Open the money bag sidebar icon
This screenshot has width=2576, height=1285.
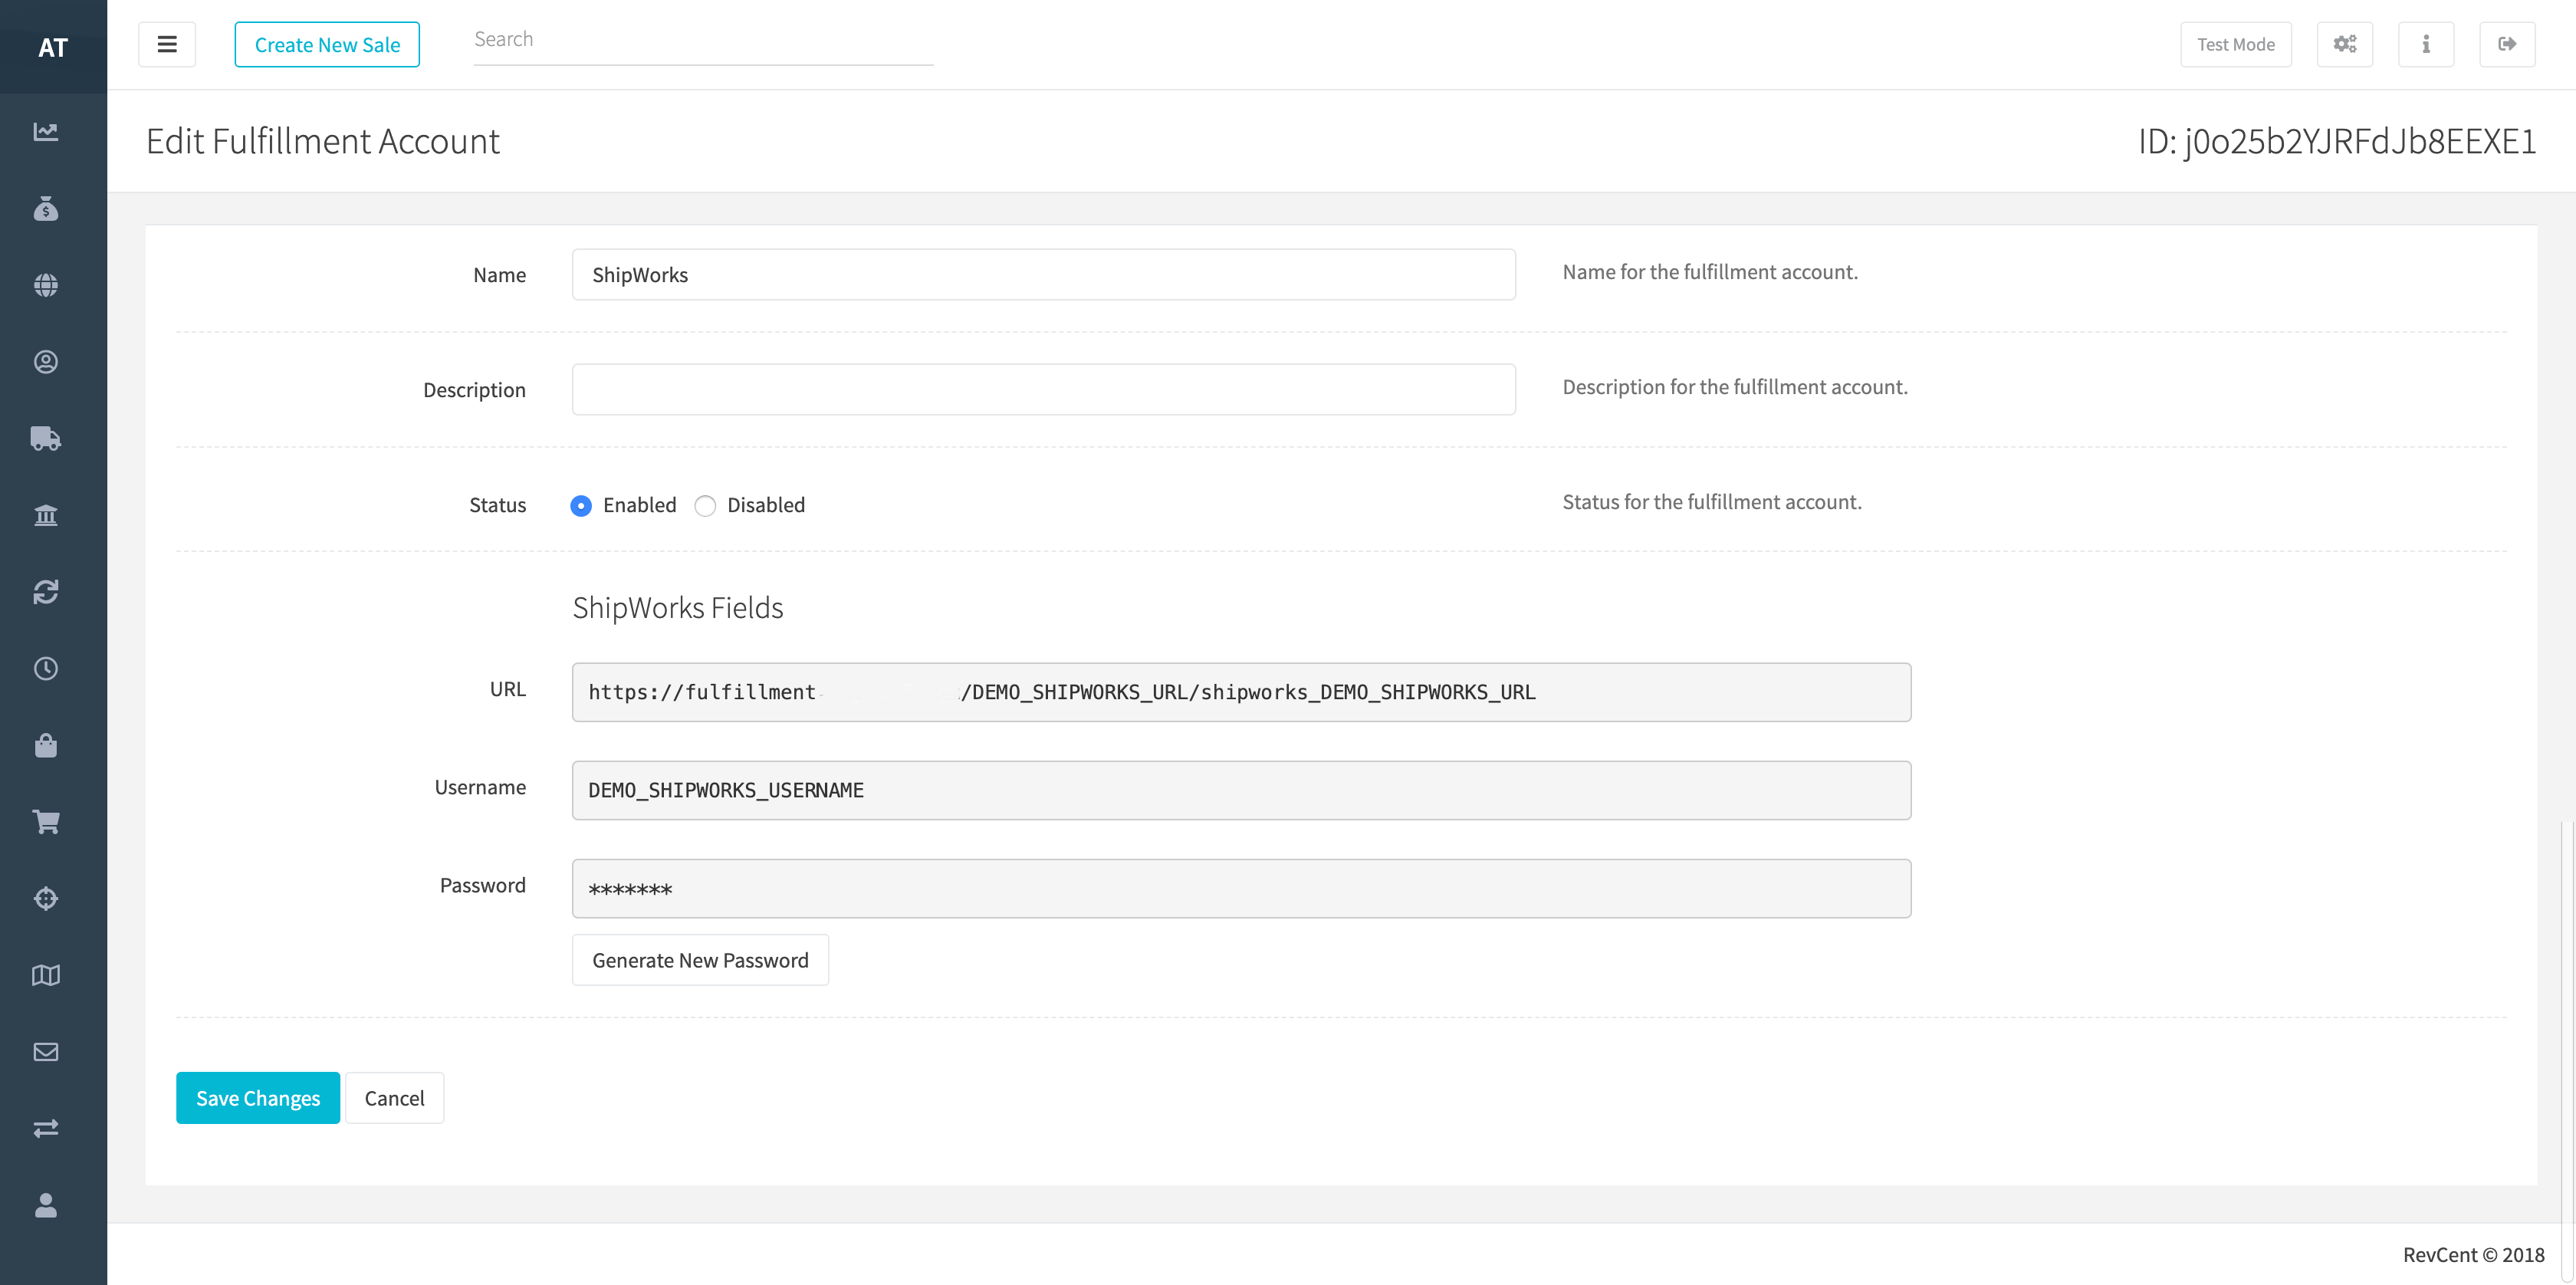(x=46, y=209)
